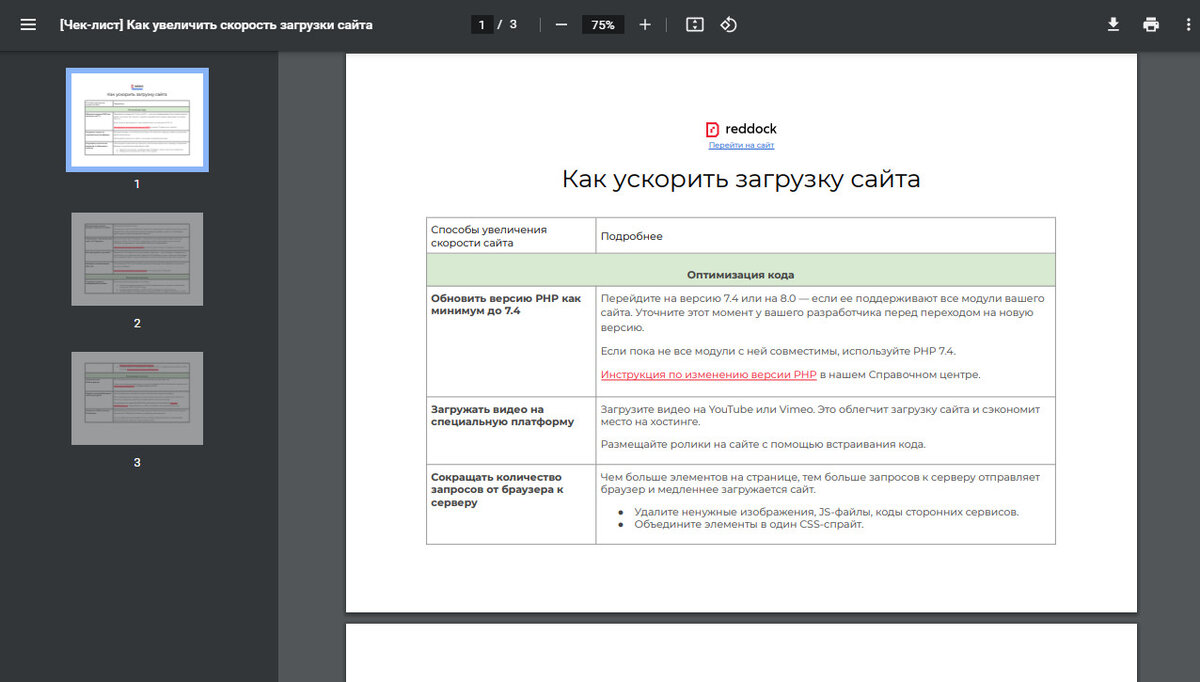
Task: Click the "Подробнее" table header cell
Action: [x=631, y=237]
